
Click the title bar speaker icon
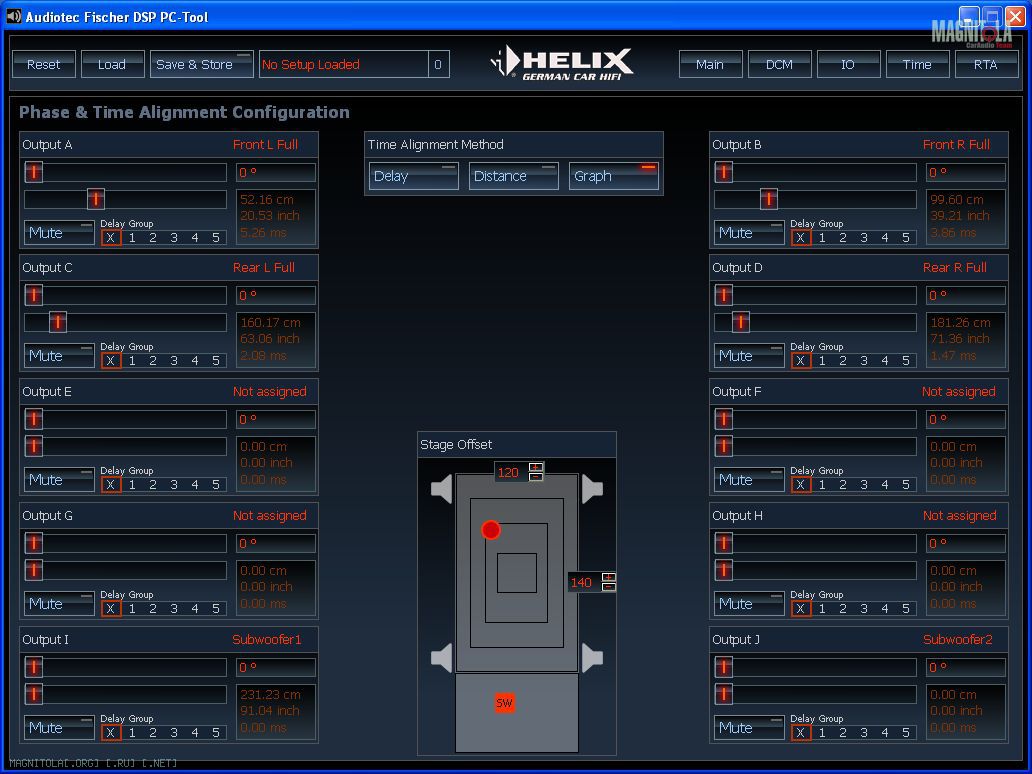tap(13, 16)
